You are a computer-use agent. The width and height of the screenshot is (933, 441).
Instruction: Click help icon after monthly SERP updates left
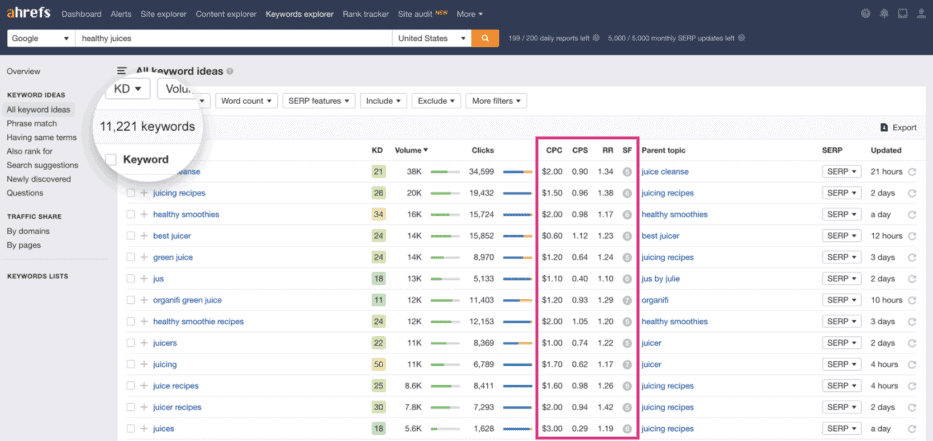(741, 38)
